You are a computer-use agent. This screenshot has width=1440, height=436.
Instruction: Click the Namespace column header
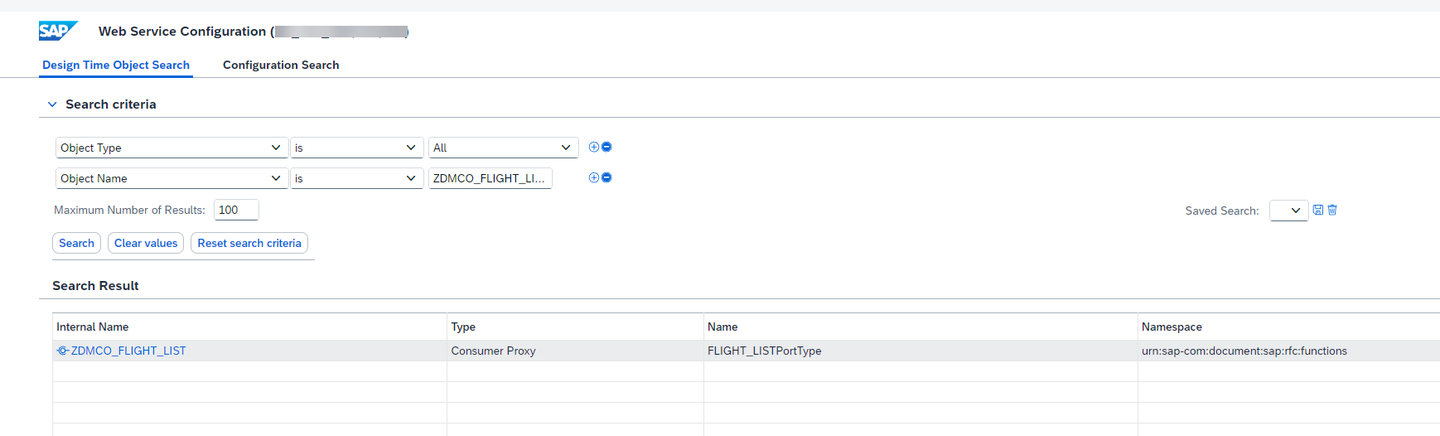click(x=1289, y=327)
